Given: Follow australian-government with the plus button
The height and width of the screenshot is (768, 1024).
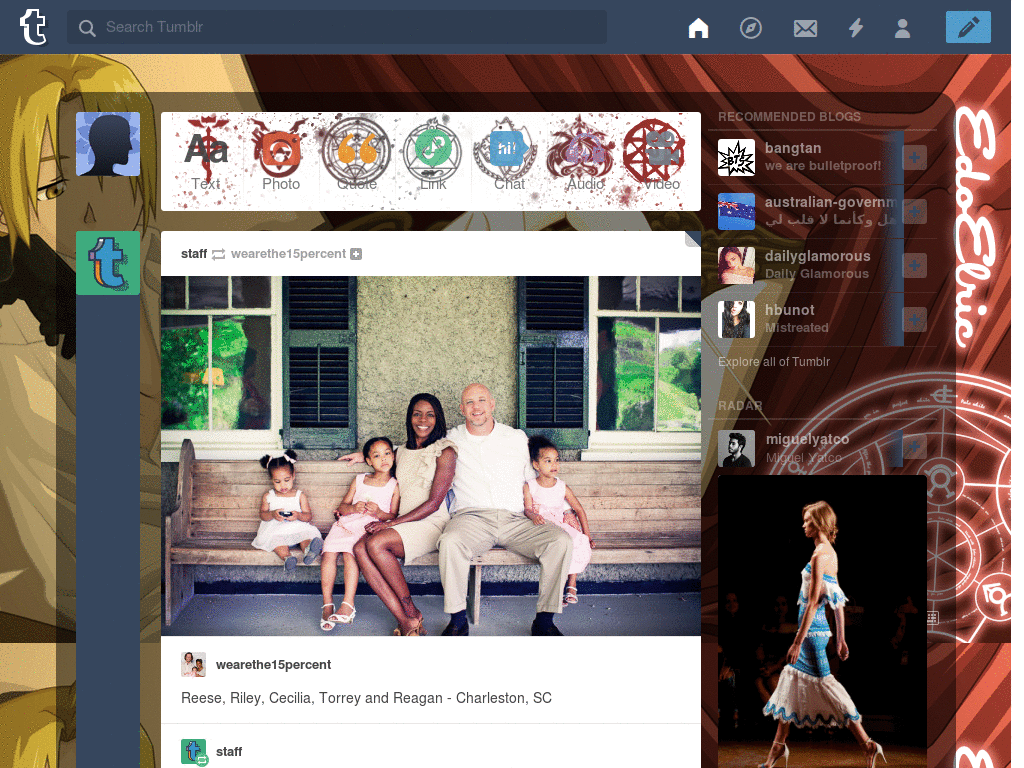Looking at the screenshot, I should (914, 212).
